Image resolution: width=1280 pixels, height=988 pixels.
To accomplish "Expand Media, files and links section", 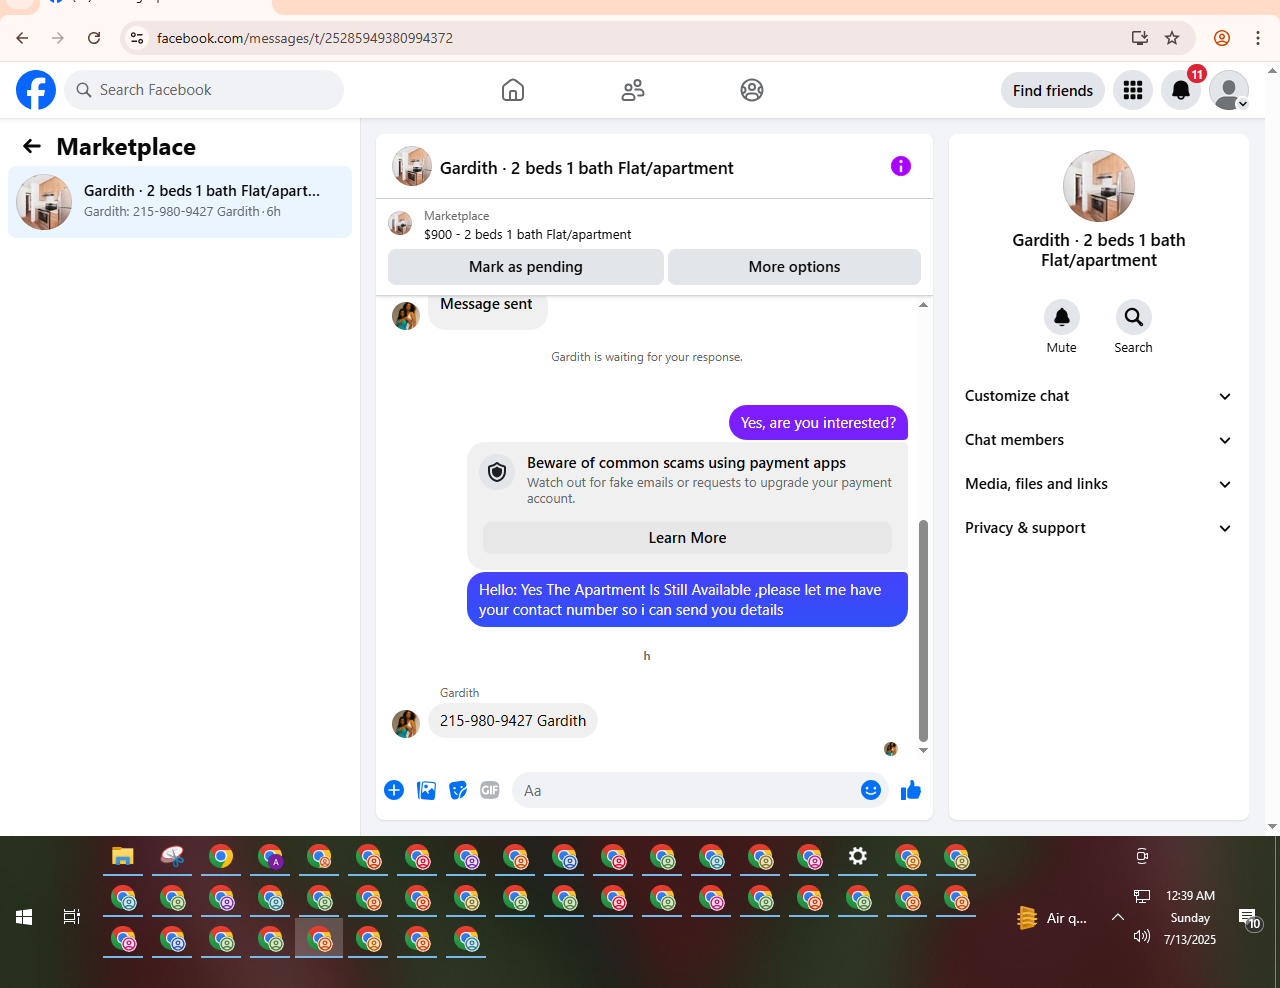I will [1098, 484].
